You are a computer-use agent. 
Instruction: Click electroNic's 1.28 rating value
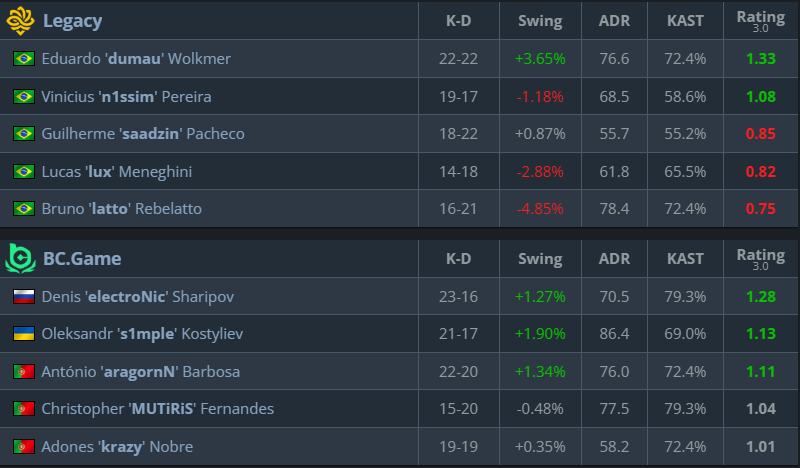click(760, 297)
